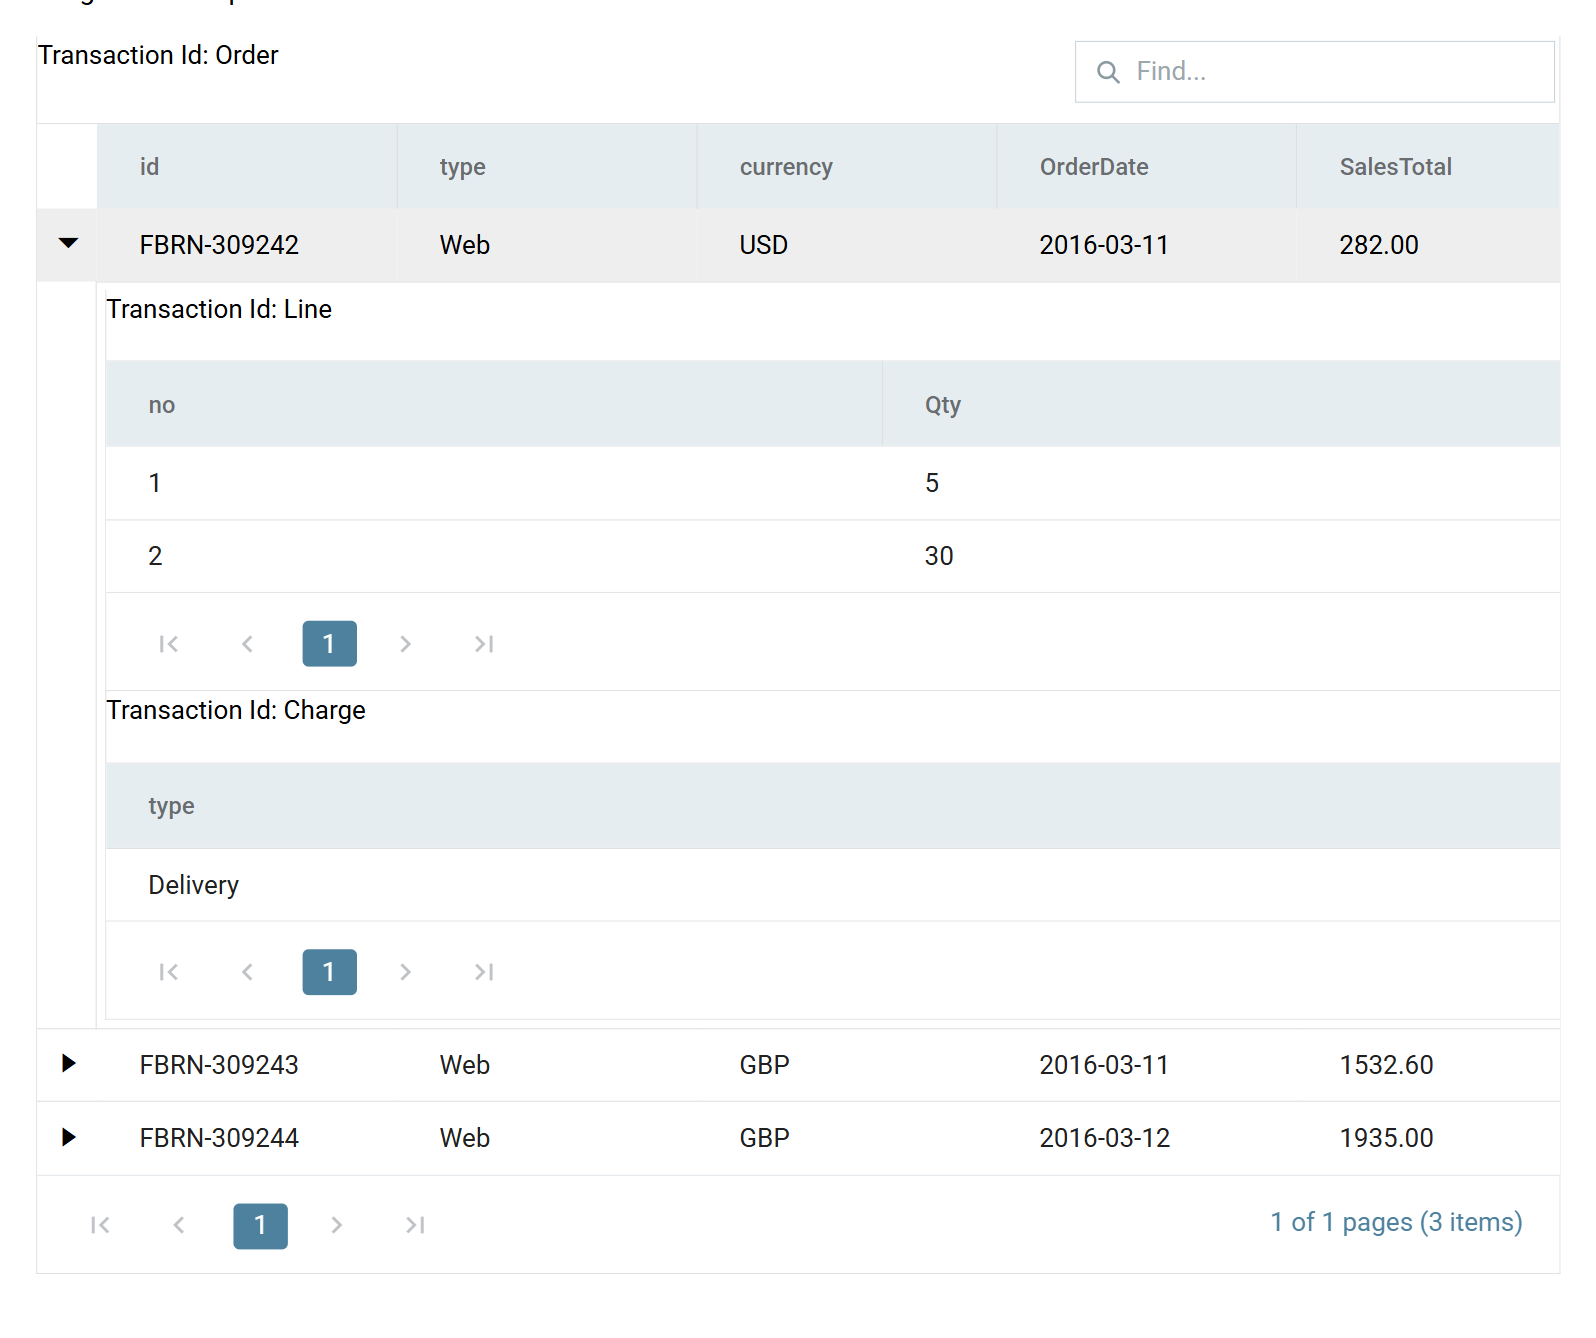This screenshot has width=1596, height=1338.
Task: Collapse the FBRN-309242 order row
Action: (x=68, y=244)
